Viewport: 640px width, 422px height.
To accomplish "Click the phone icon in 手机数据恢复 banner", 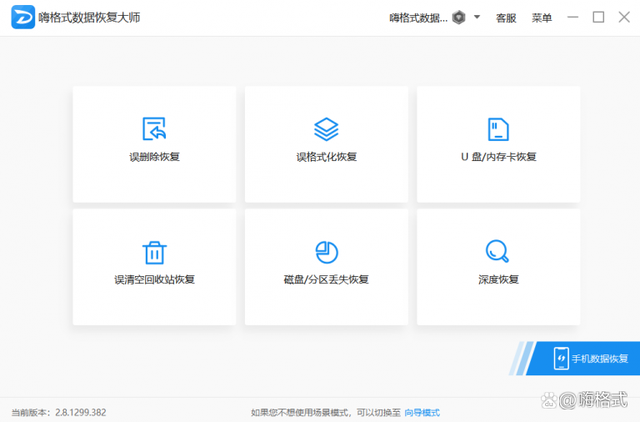I will pyautogui.click(x=561, y=358).
